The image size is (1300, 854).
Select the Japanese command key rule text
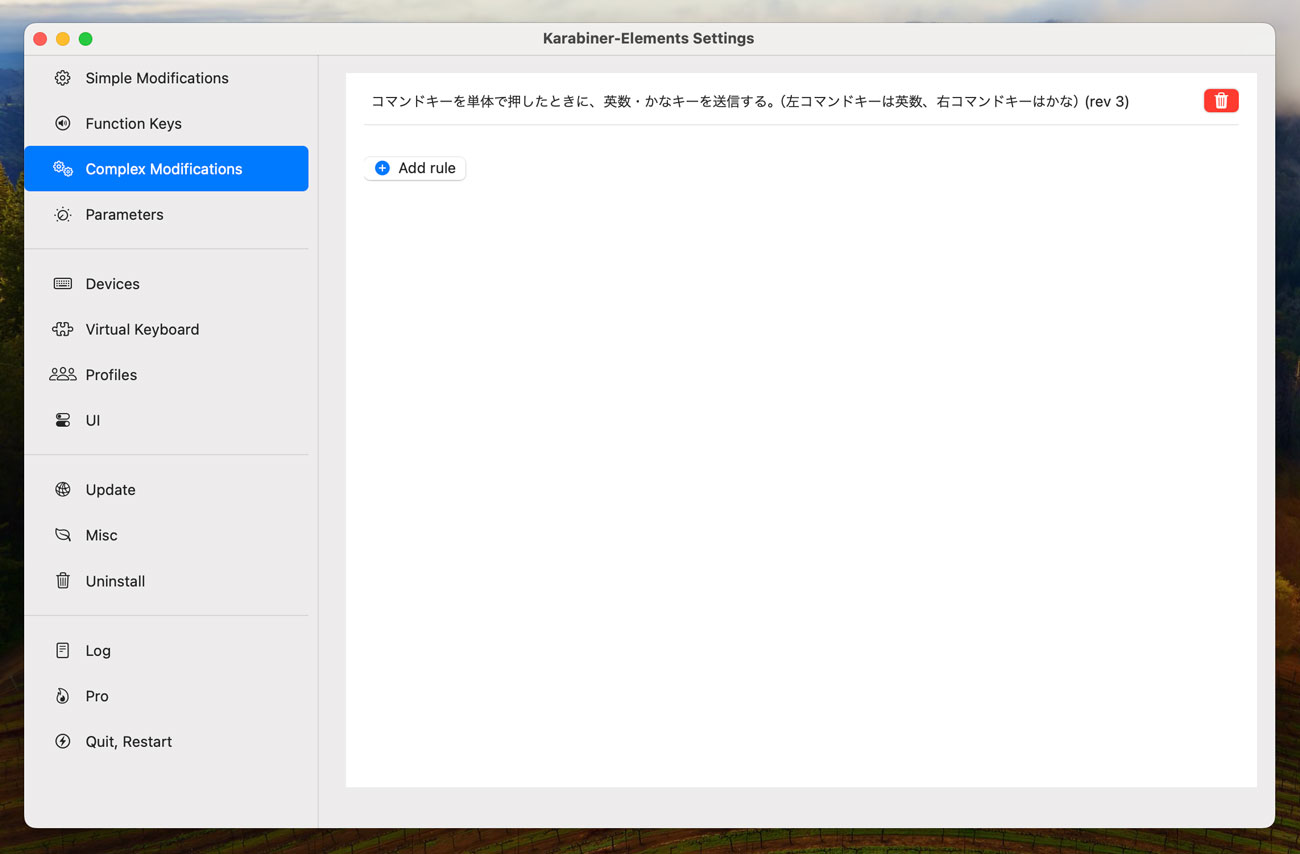pyautogui.click(x=750, y=101)
